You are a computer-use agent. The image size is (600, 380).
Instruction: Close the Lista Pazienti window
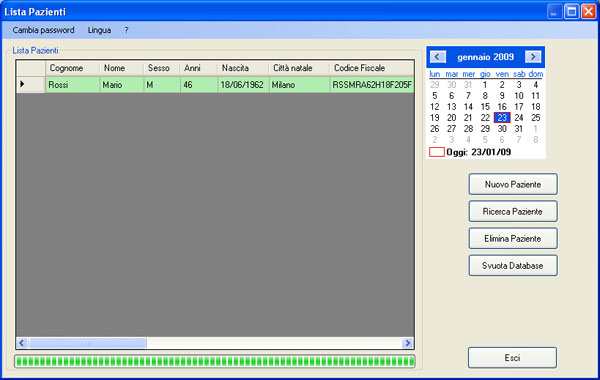[x=589, y=11]
